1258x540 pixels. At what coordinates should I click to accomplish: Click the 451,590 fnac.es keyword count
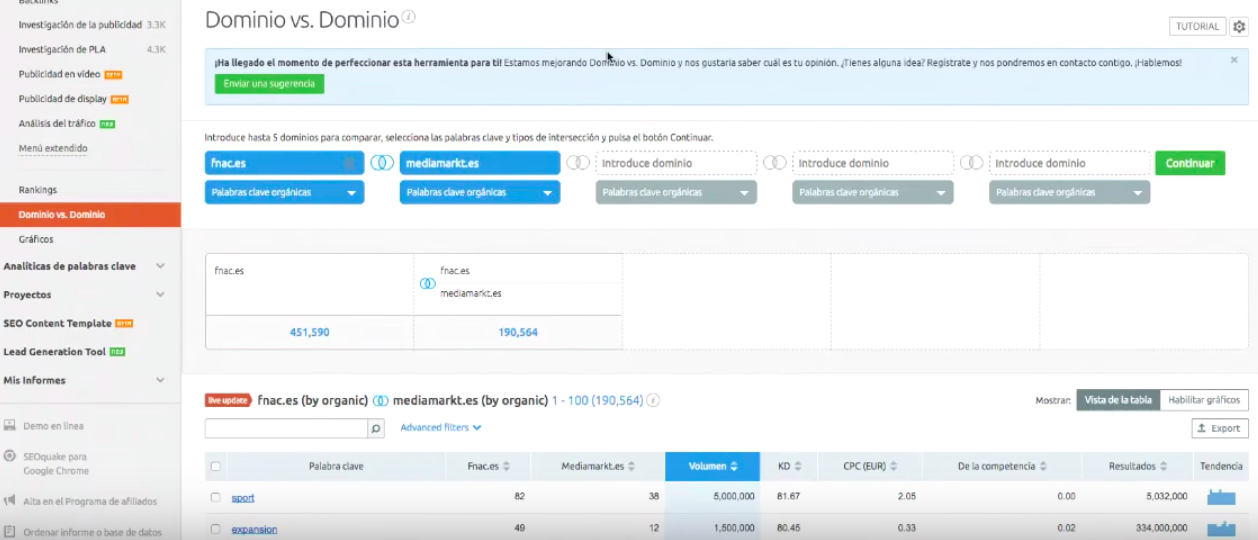[x=309, y=332]
